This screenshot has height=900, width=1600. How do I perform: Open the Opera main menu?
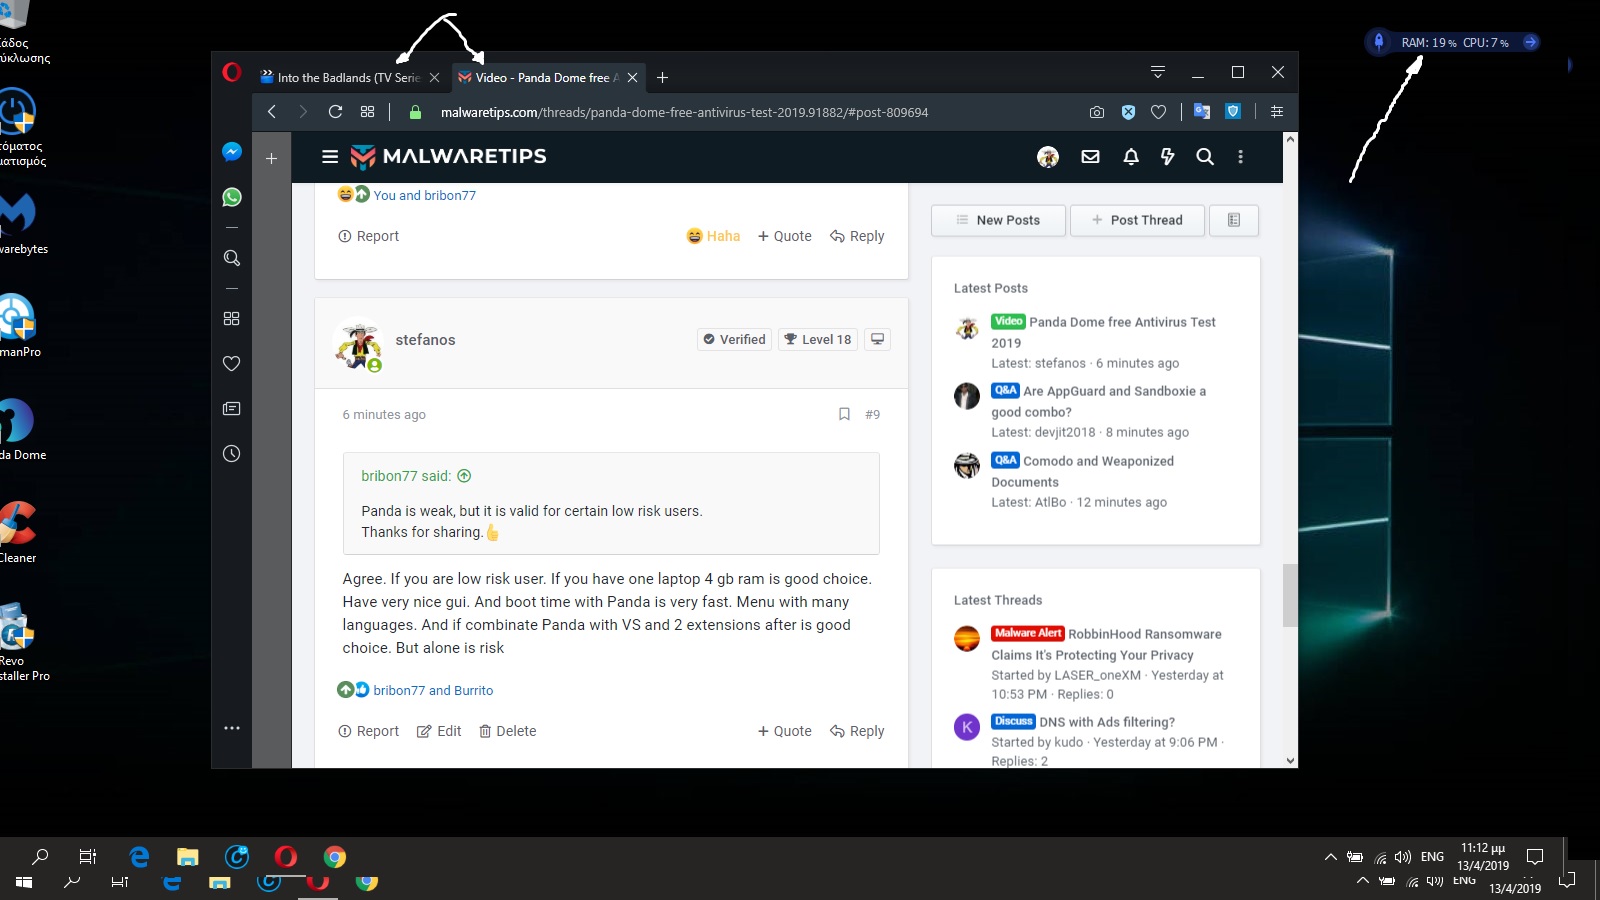[232, 72]
